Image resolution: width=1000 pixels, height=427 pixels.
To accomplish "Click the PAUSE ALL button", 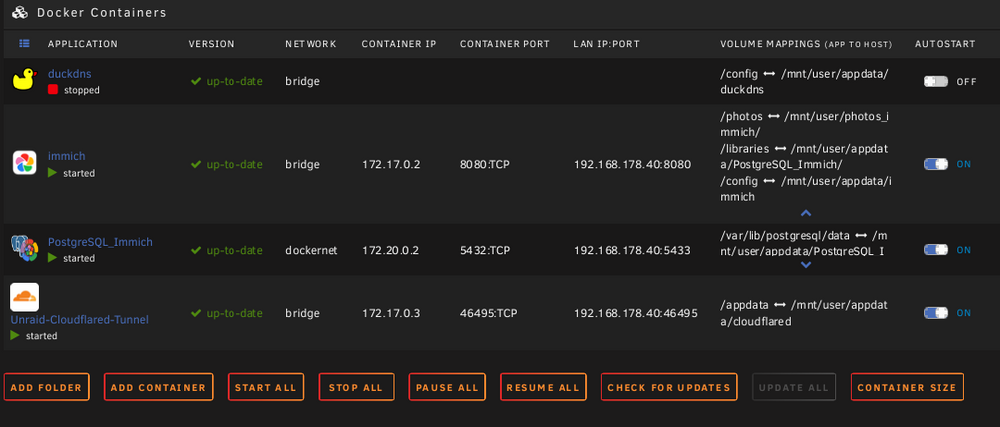I will pos(447,387).
